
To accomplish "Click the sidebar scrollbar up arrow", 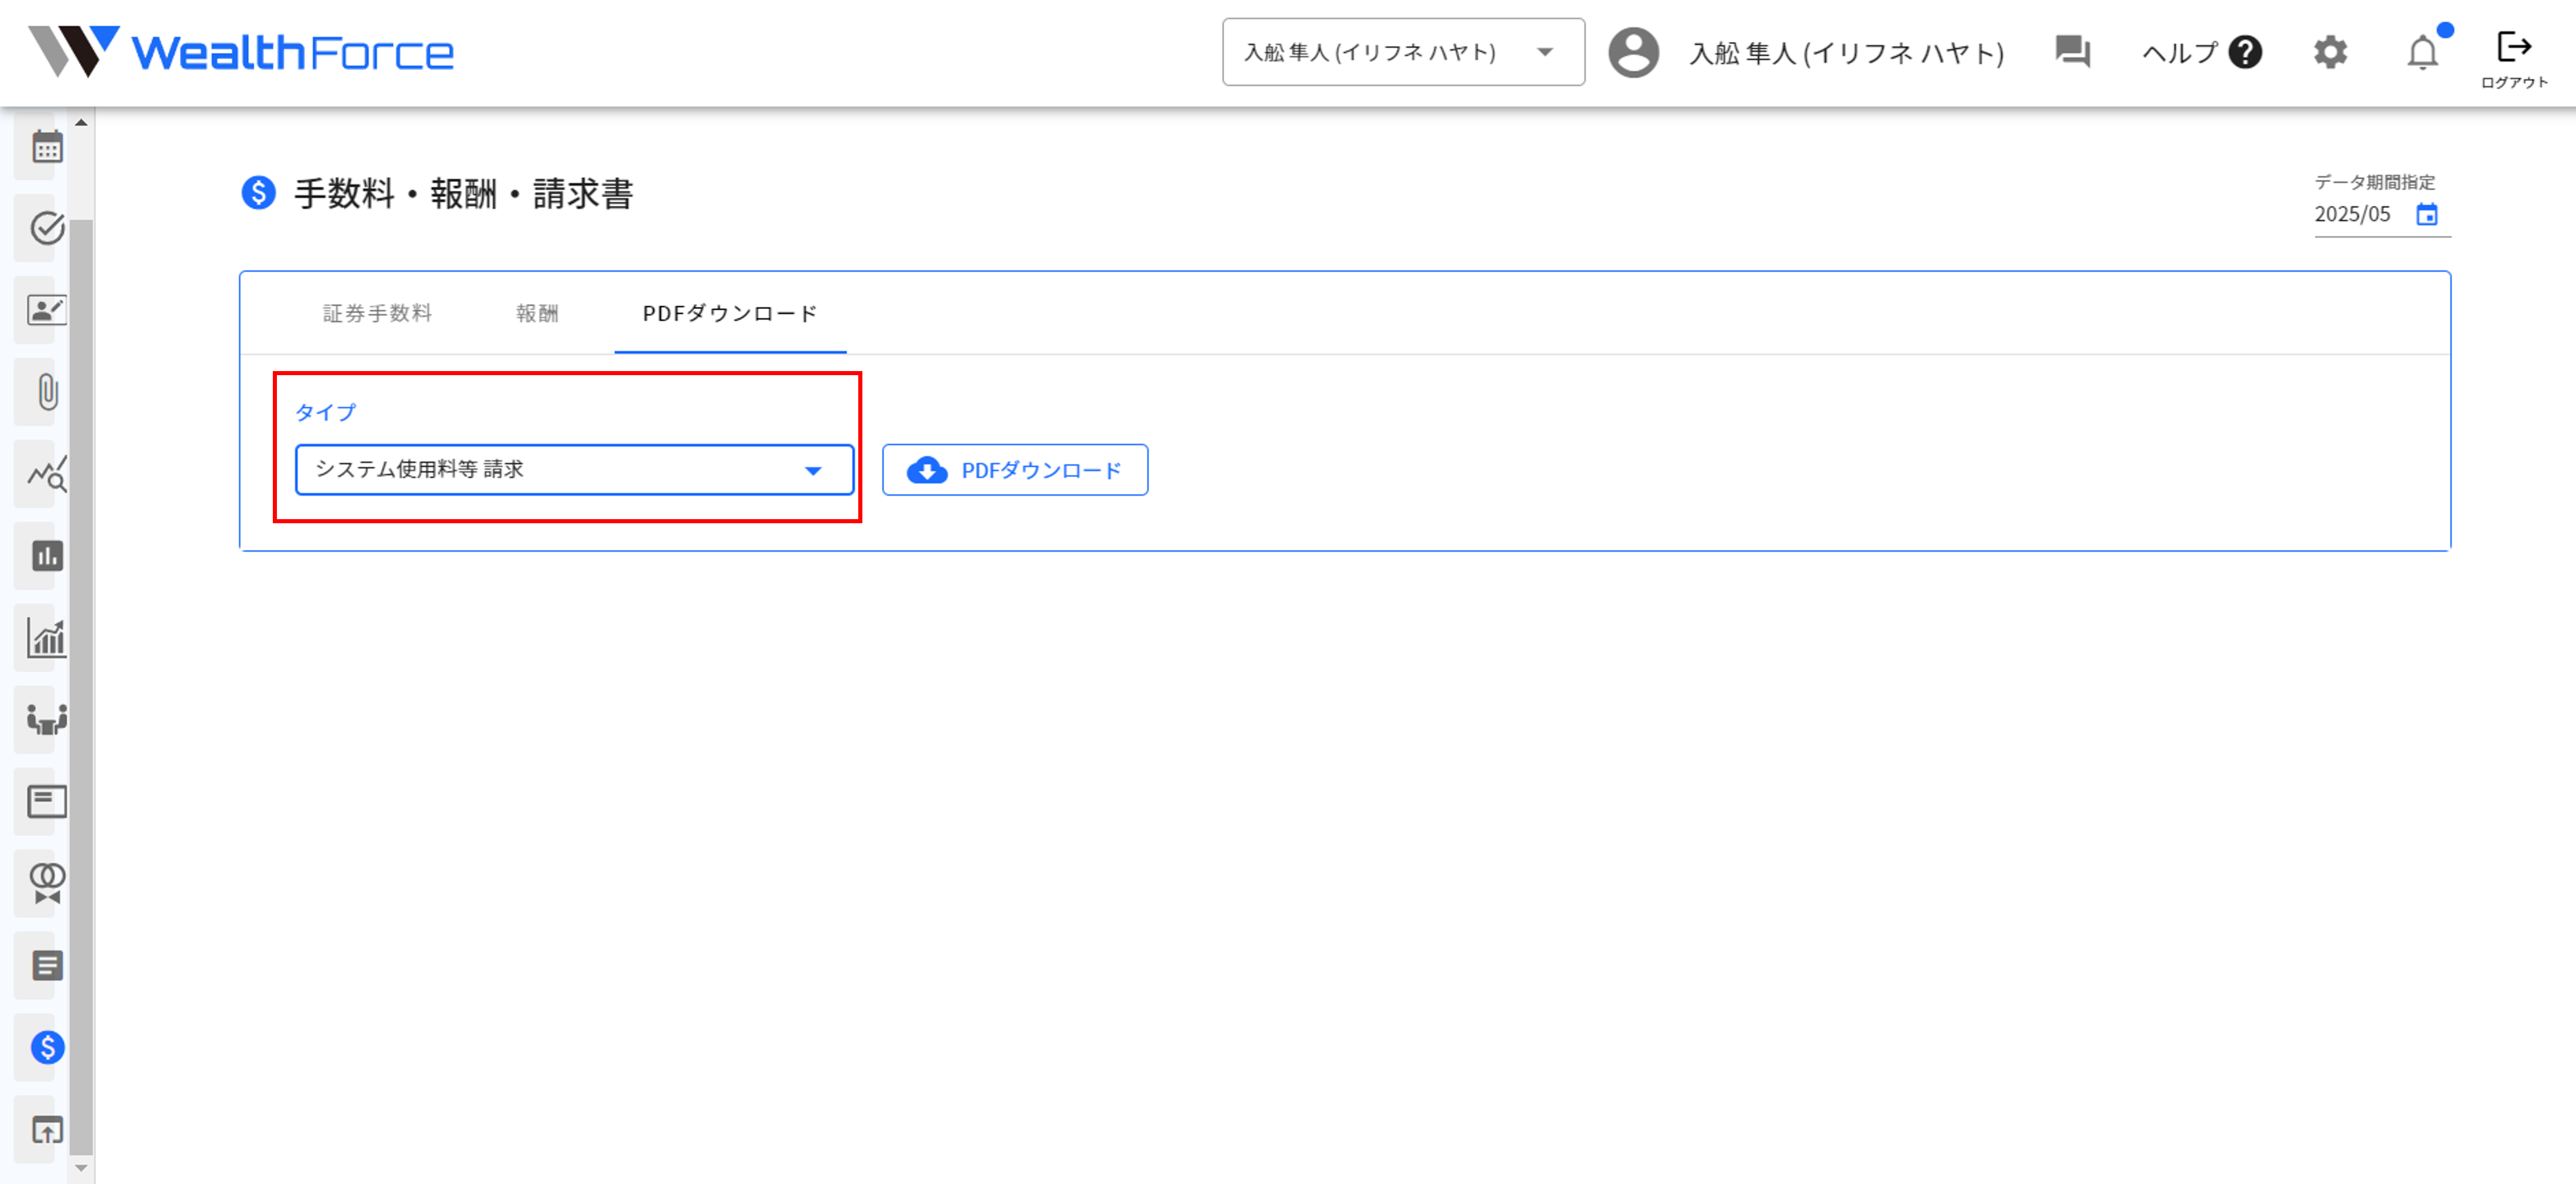I will point(81,122).
